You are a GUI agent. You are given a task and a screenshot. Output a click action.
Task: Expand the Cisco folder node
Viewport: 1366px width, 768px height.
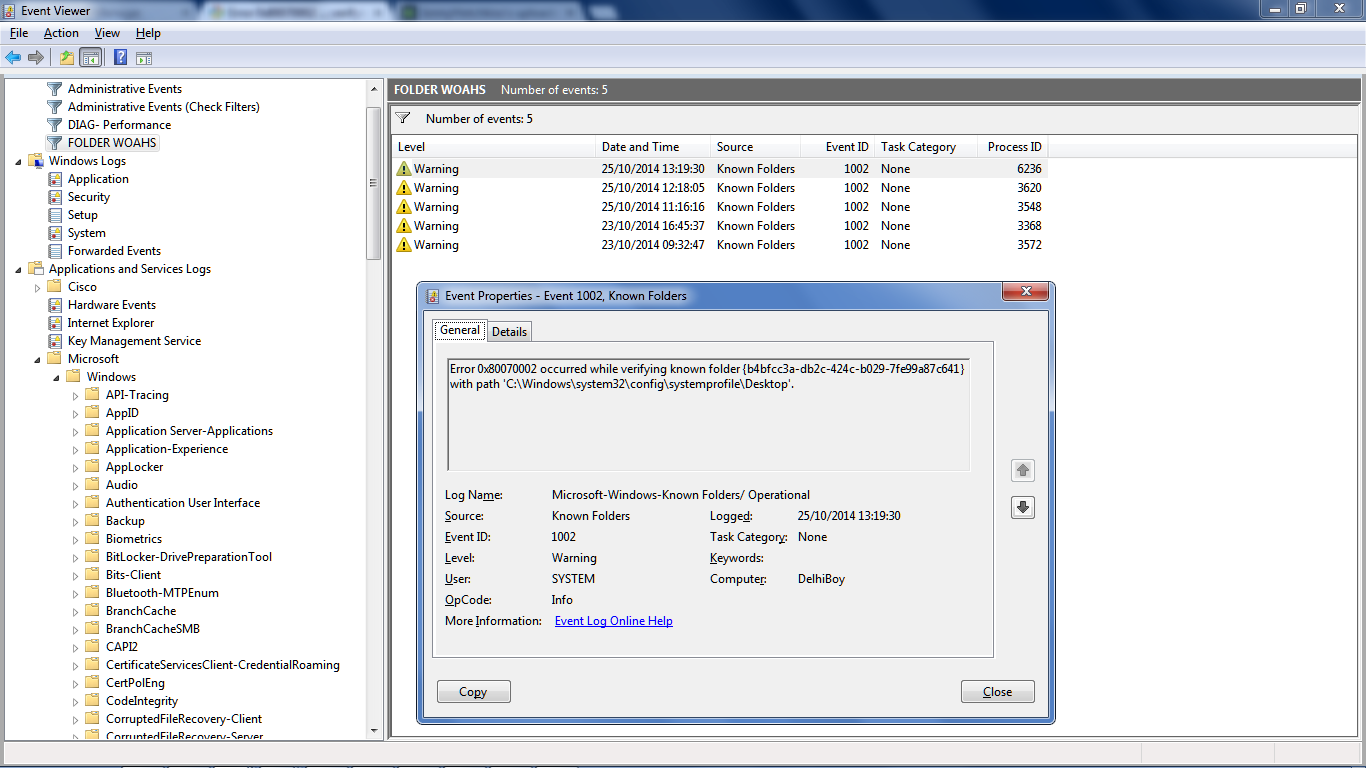38,287
